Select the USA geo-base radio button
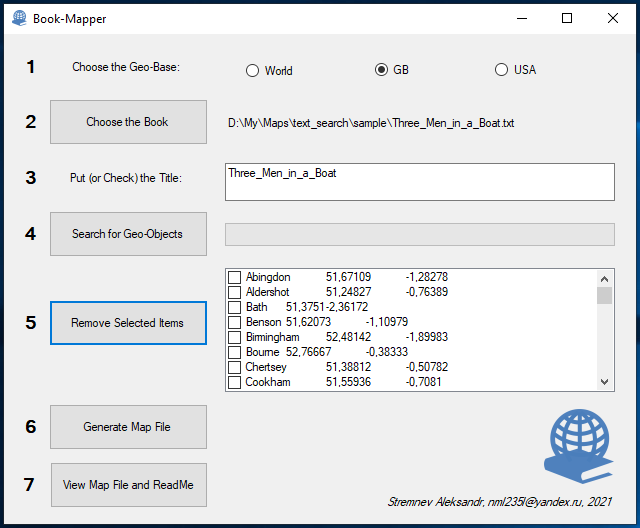Image resolution: width=640 pixels, height=528 pixels. click(501, 70)
